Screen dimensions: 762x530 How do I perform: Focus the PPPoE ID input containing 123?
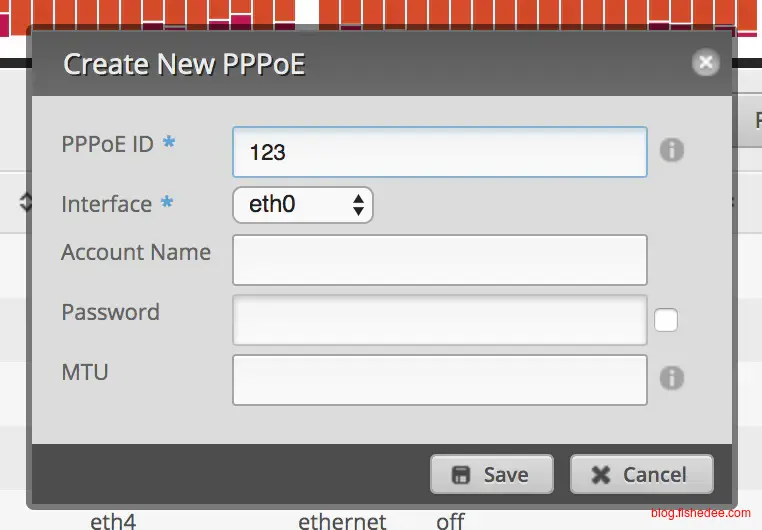pyautogui.click(x=439, y=152)
